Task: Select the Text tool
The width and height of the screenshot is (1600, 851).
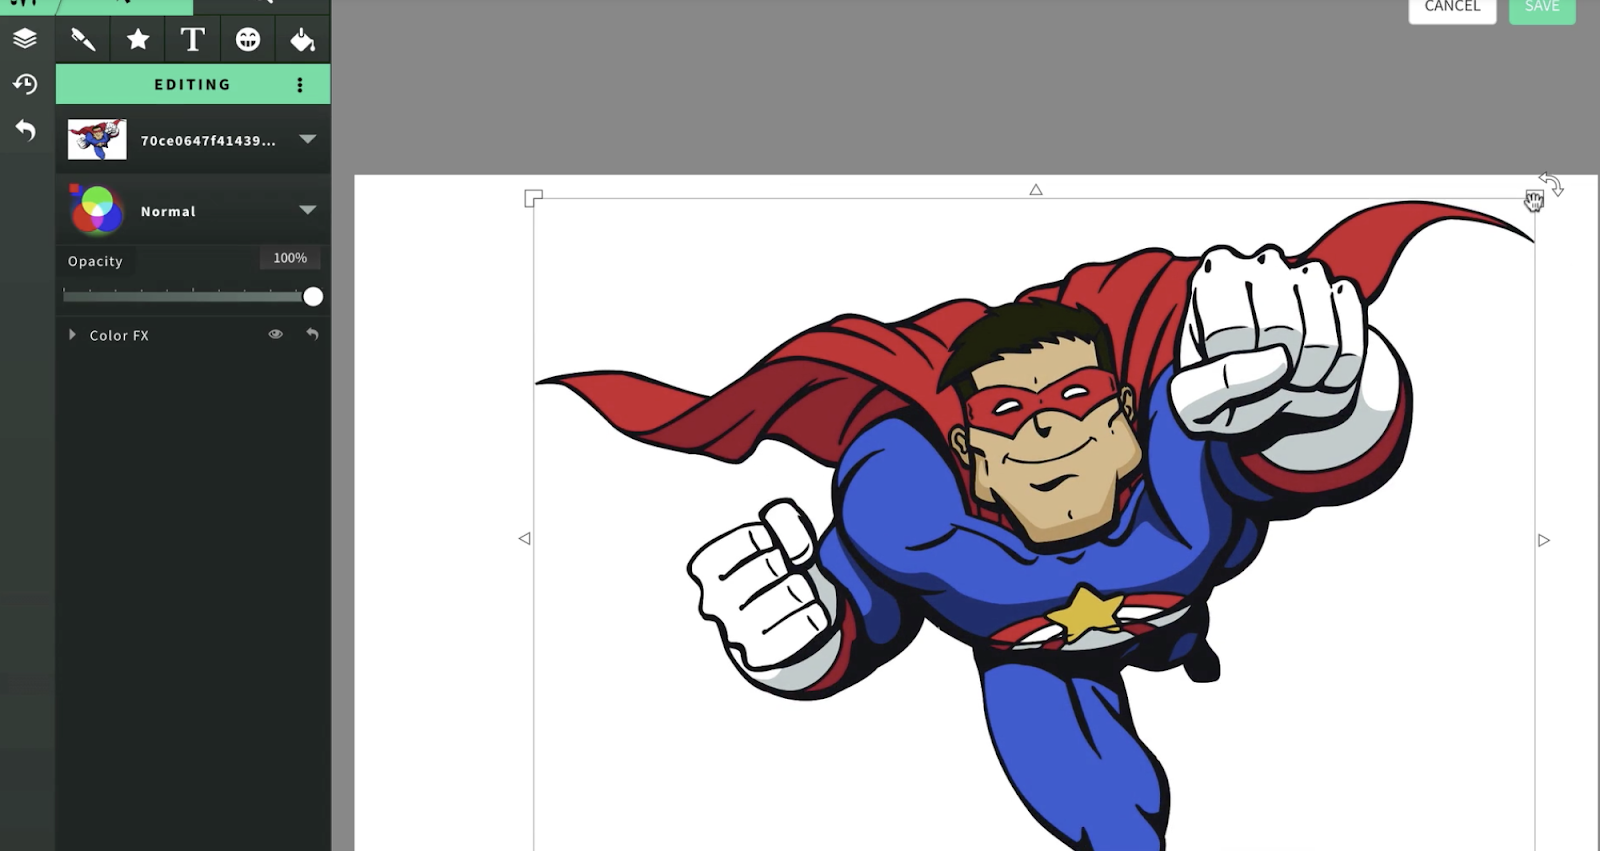Action: pyautogui.click(x=192, y=39)
